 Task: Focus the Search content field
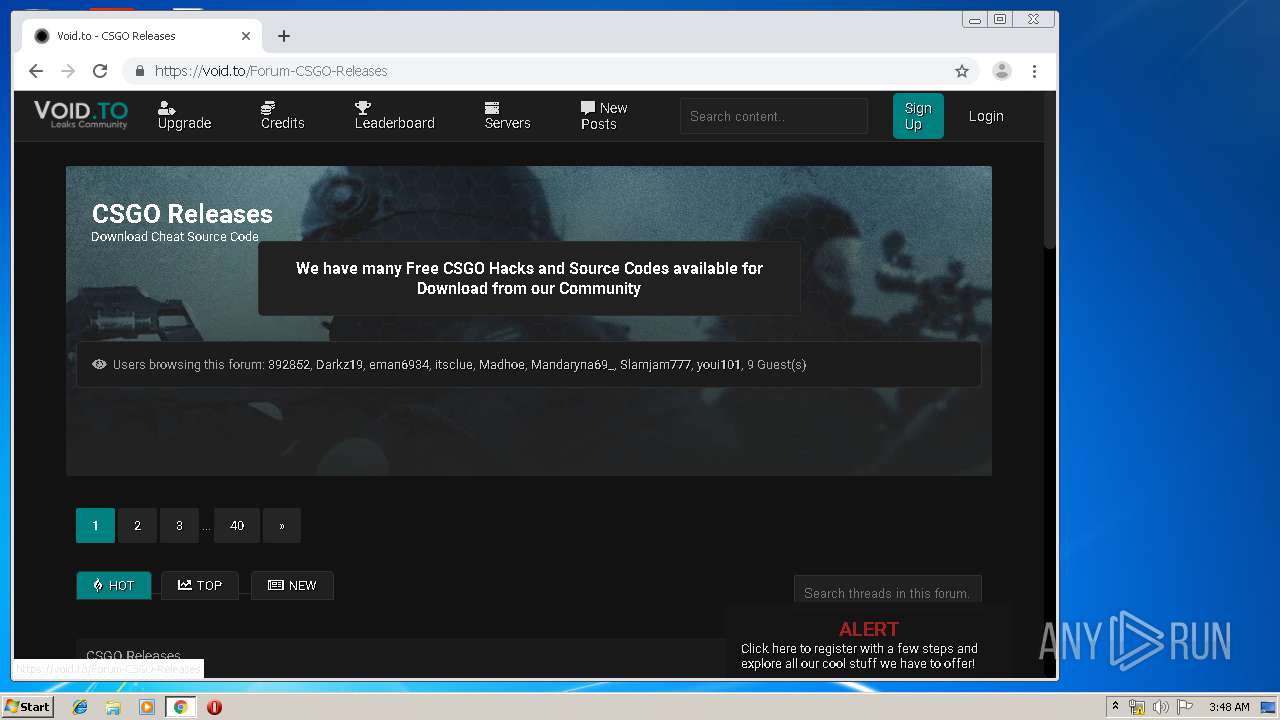[774, 116]
